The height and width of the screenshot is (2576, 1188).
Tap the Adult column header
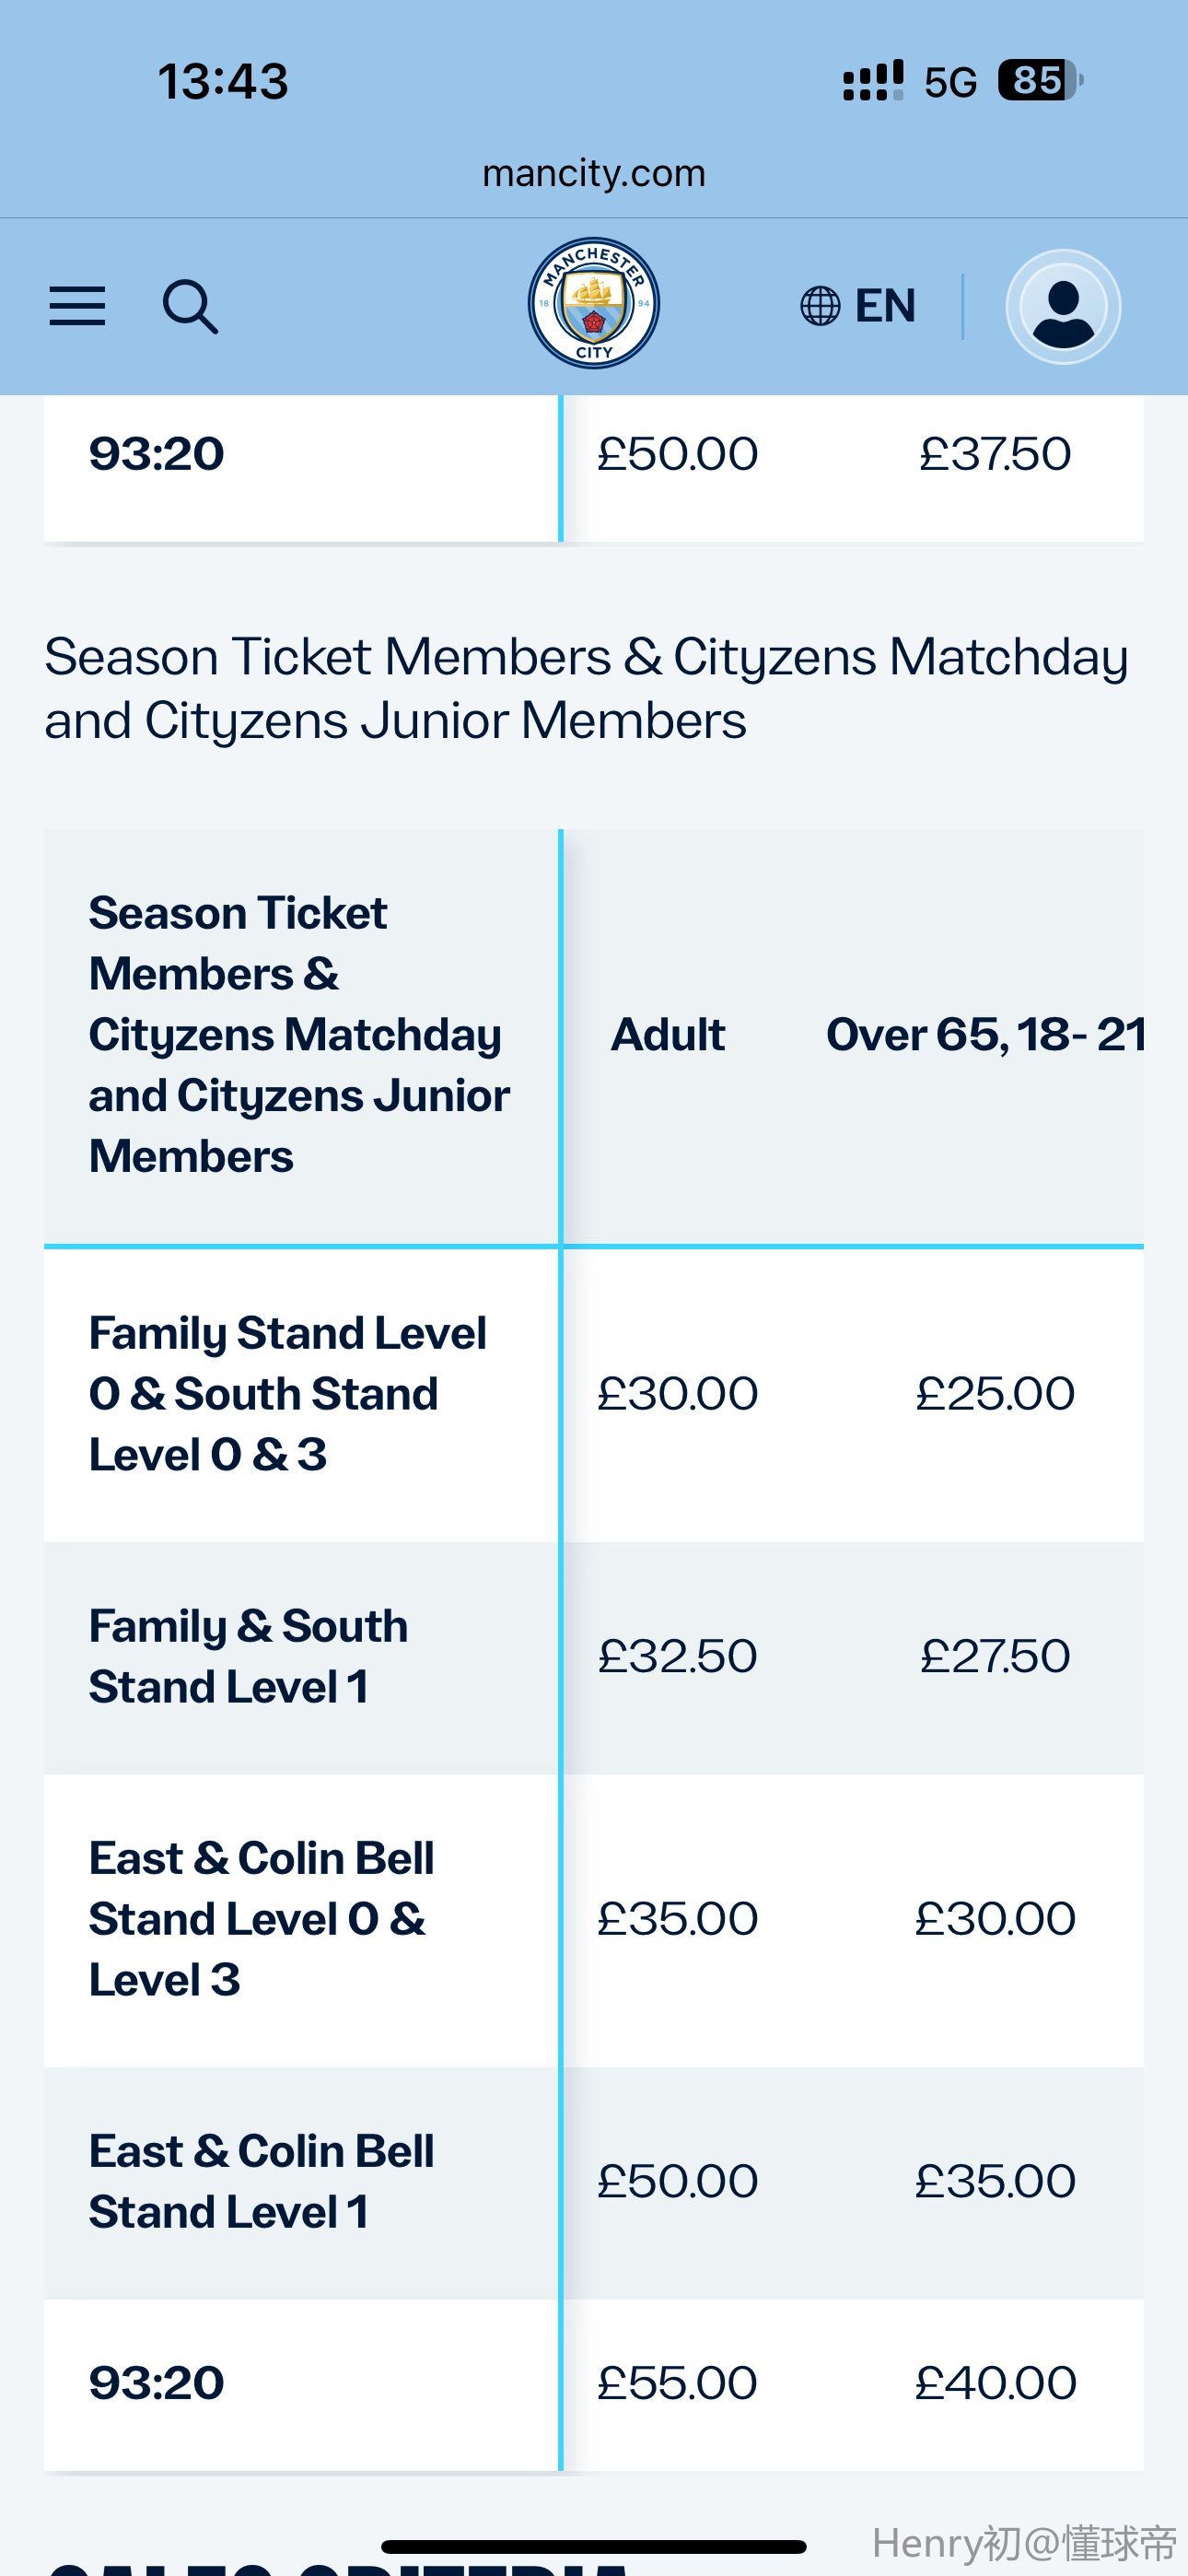668,1035
